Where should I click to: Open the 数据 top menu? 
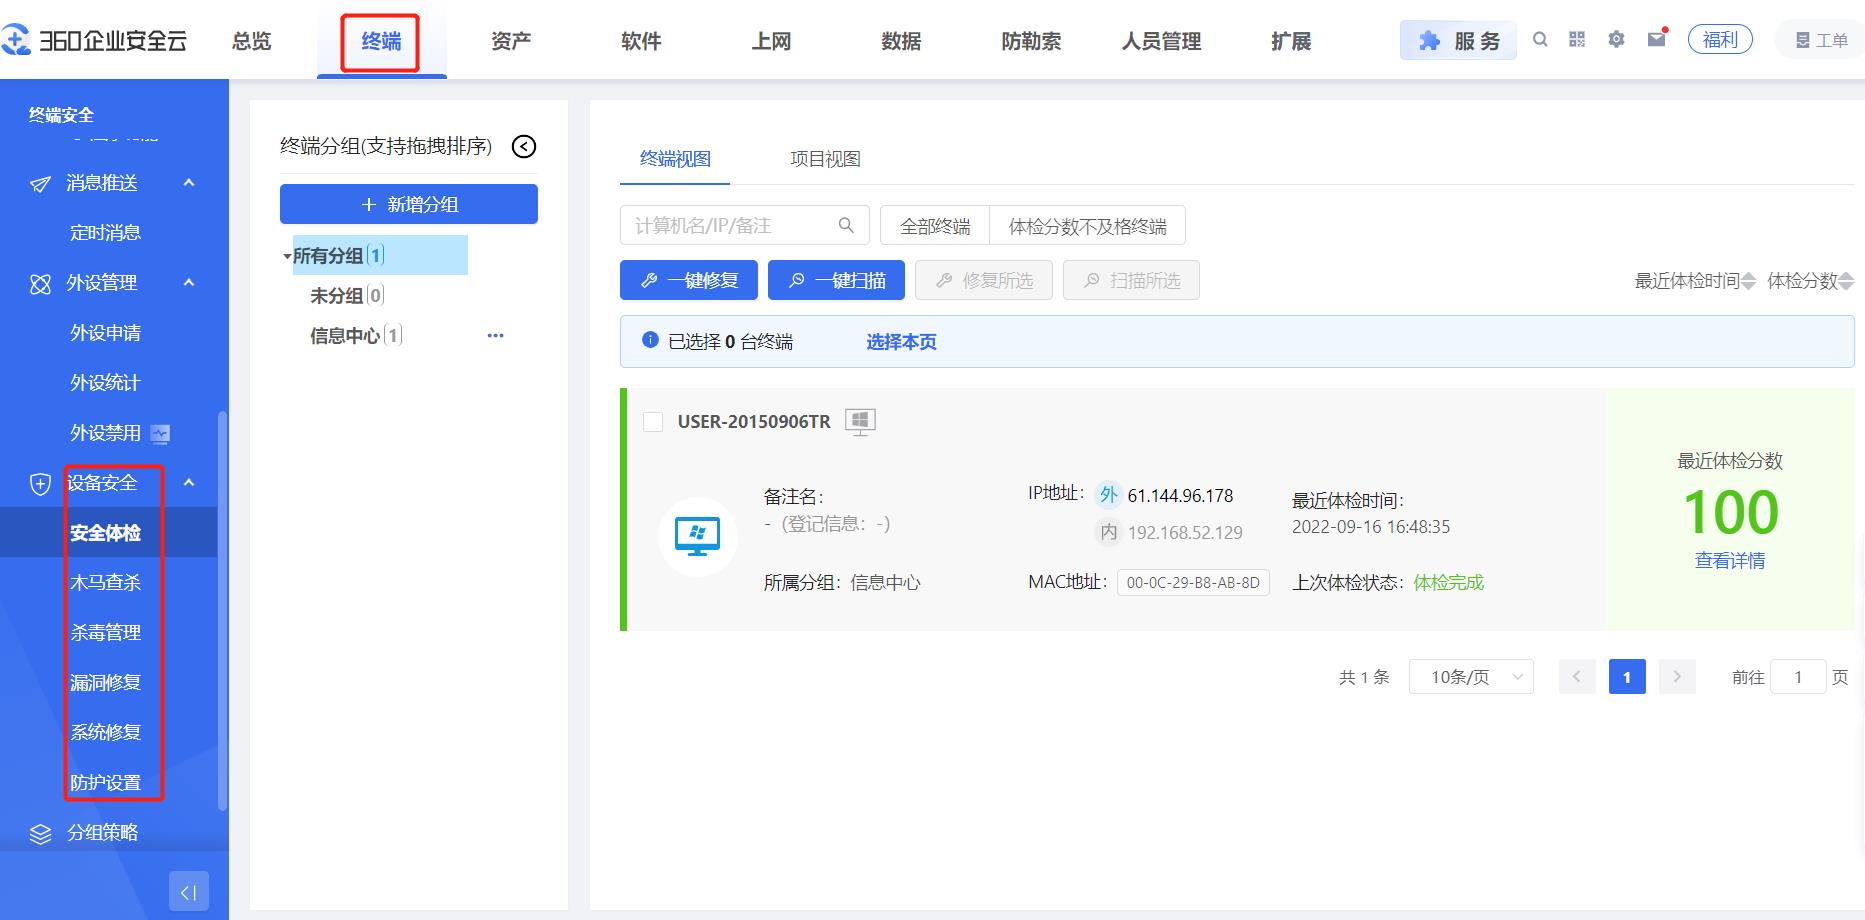pyautogui.click(x=901, y=41)
